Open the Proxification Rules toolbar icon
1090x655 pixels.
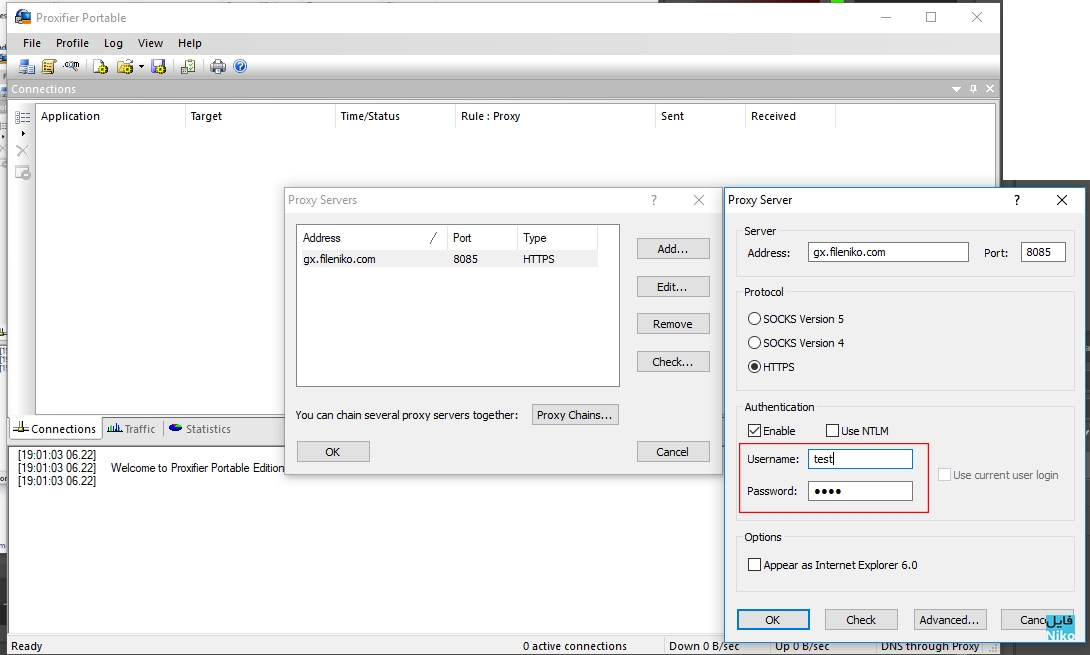coord(49,67)
